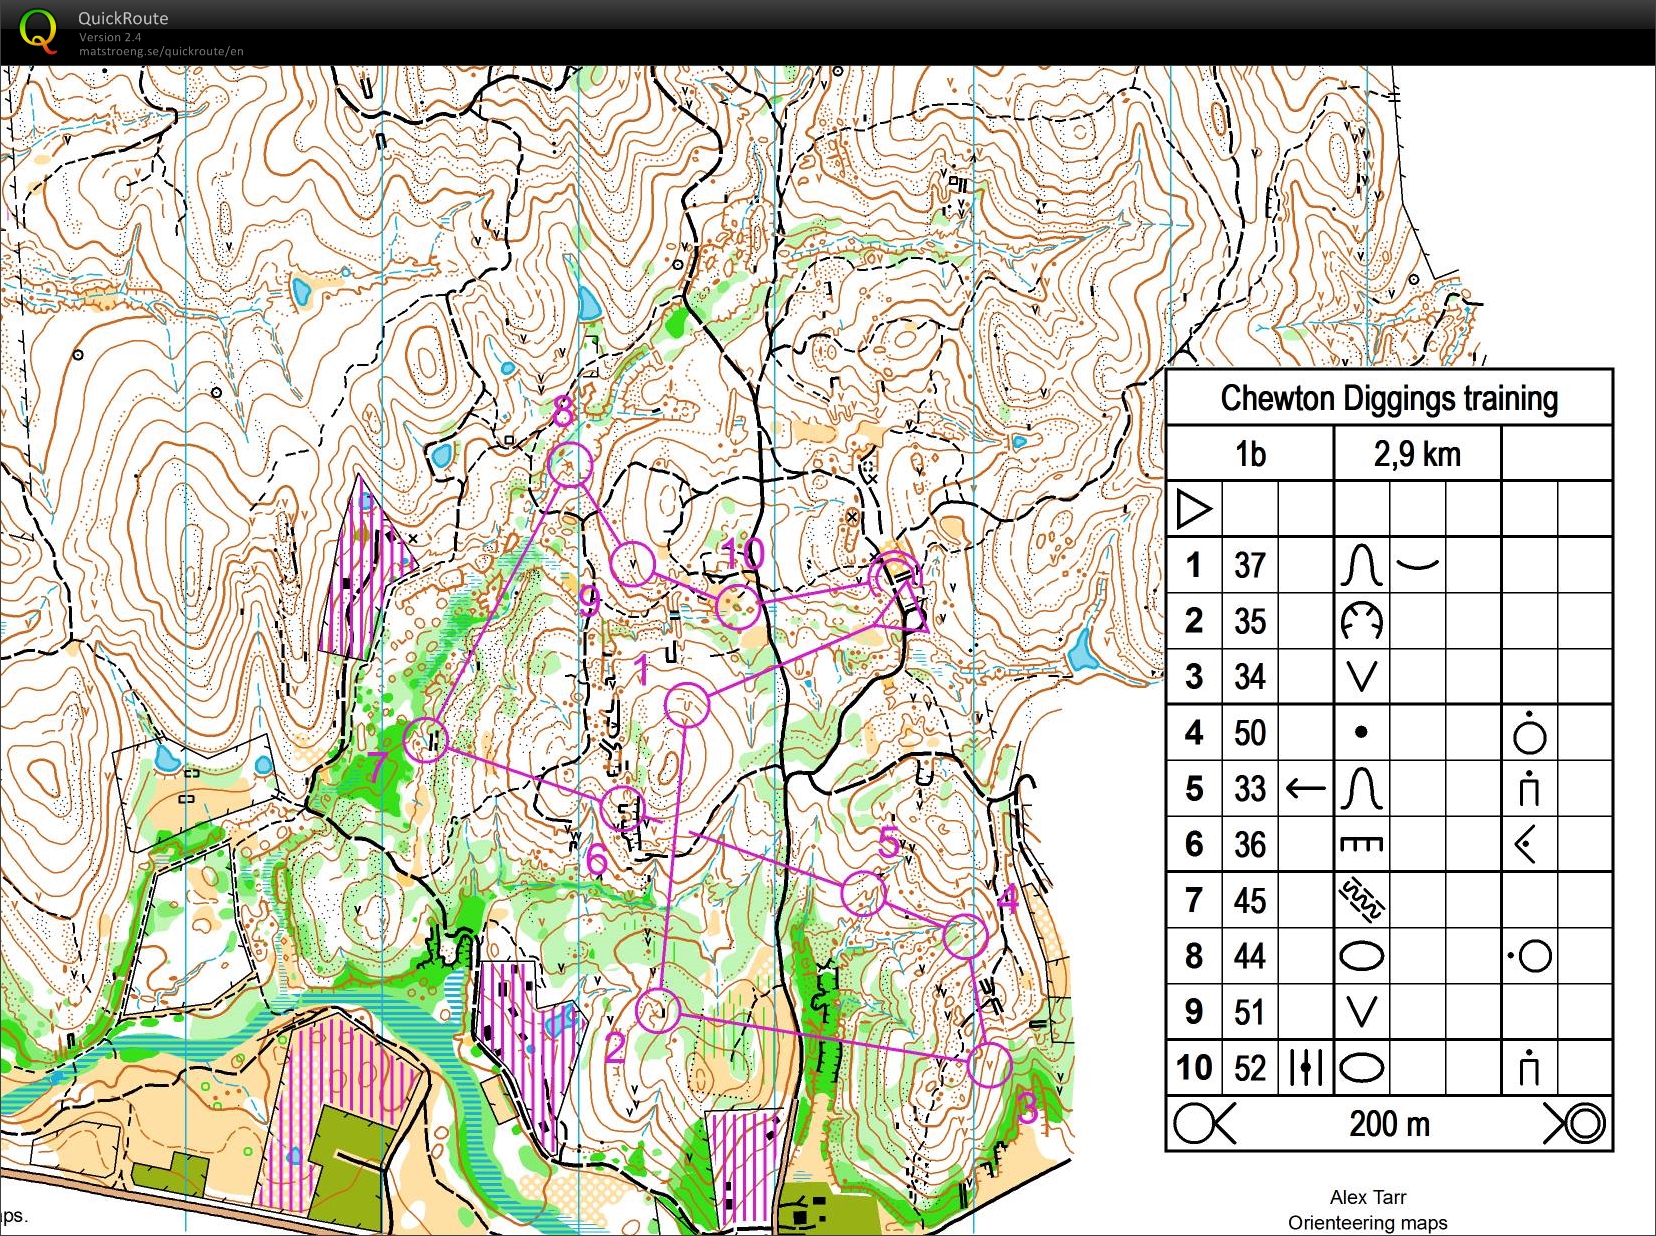Click the ruined building symbol in control 5 row
Image resolution: width=1656 pixels, height=1236 pixels.
point(1530,788)
